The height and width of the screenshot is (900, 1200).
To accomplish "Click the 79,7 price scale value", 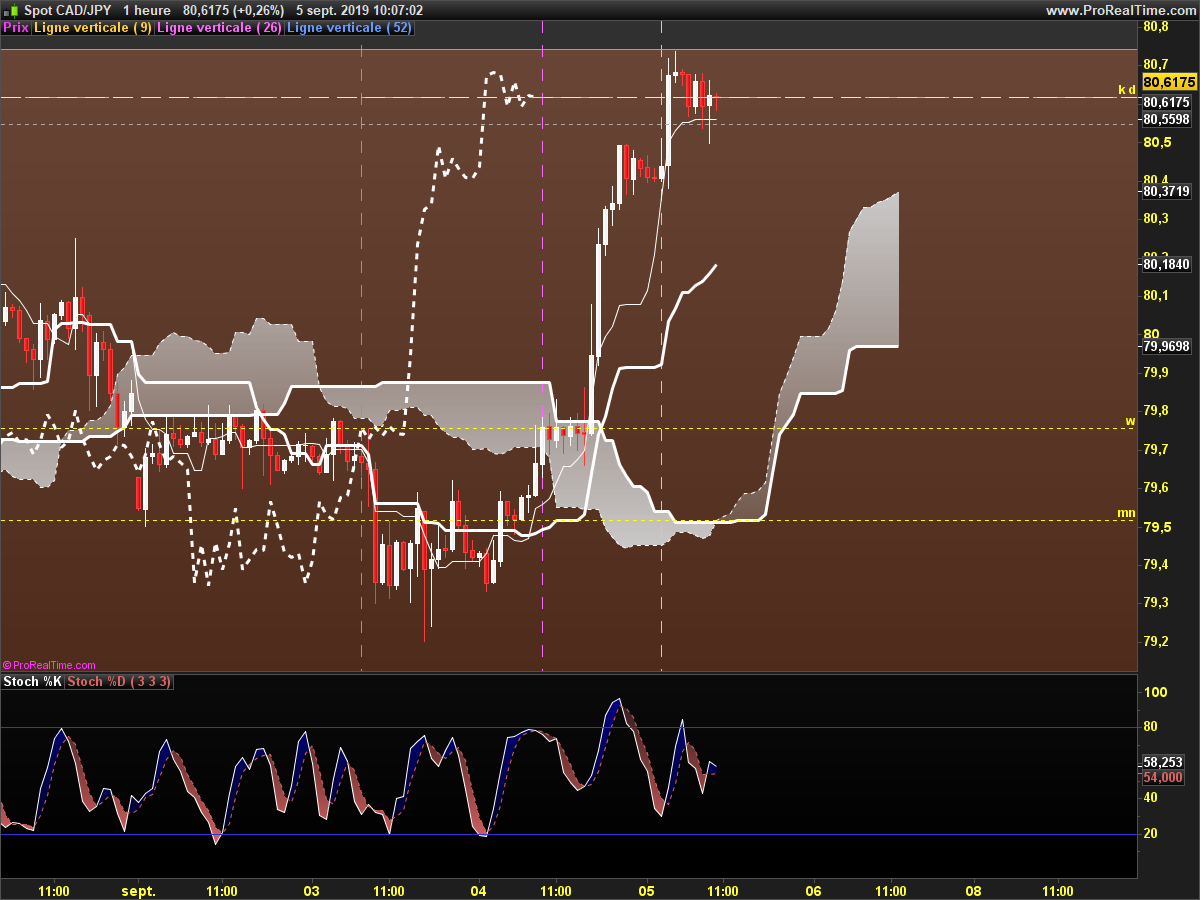I will (x=1157, y=449).
